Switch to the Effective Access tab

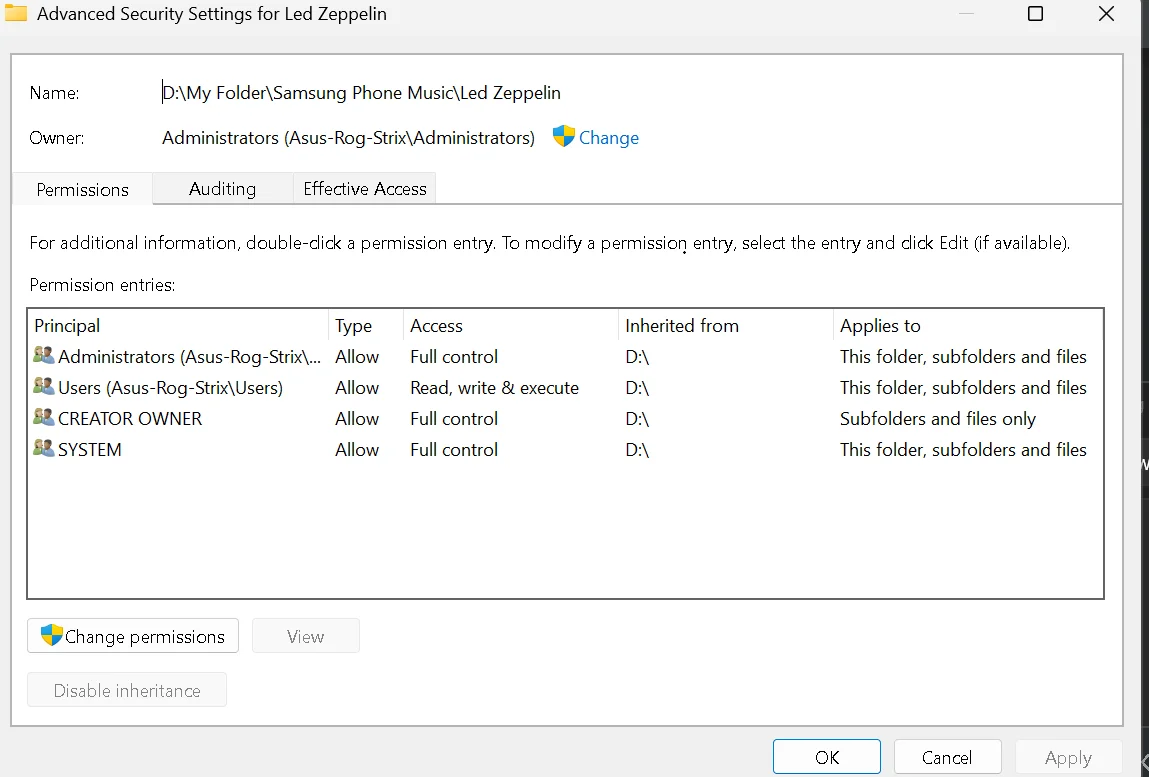pos(364,188)
